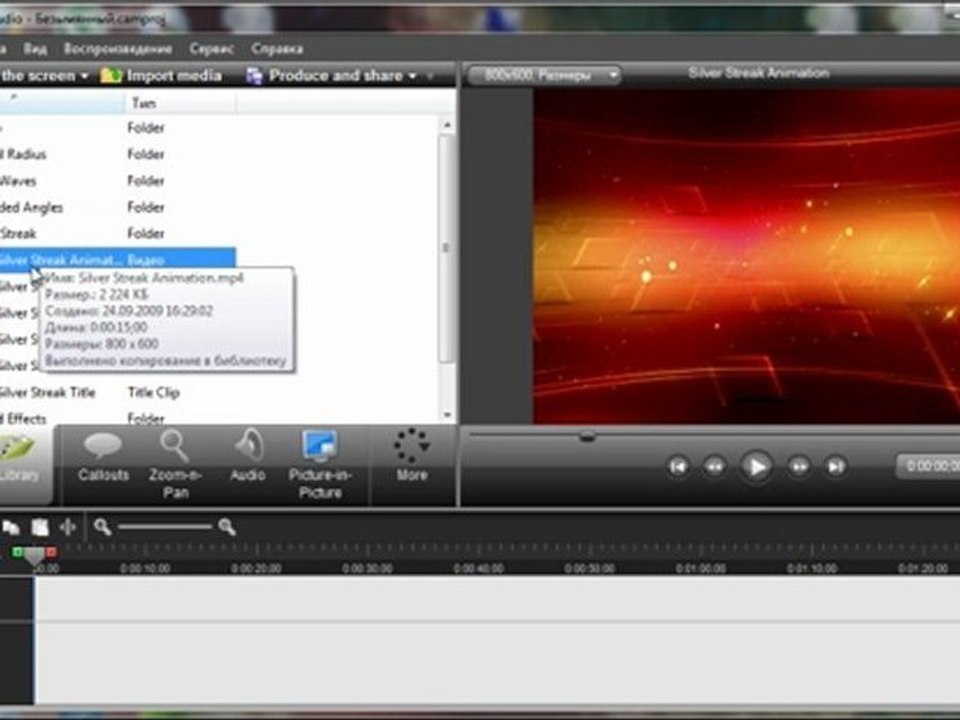960x720 pixels.
Task: Zoom out the timeline with magnifier icon
Action: tap(102, 527)
